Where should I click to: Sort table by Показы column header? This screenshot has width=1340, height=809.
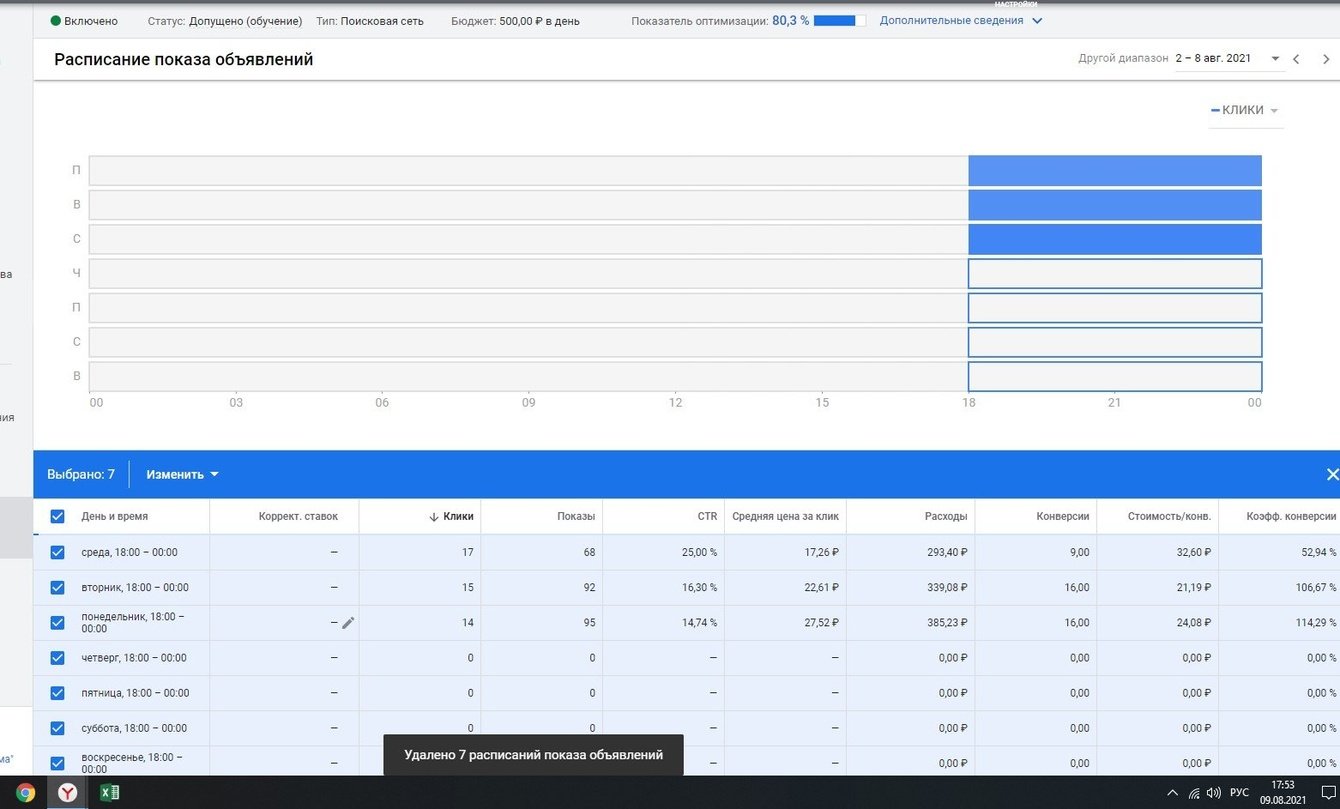pyautogui.click(x=576, y=516)
